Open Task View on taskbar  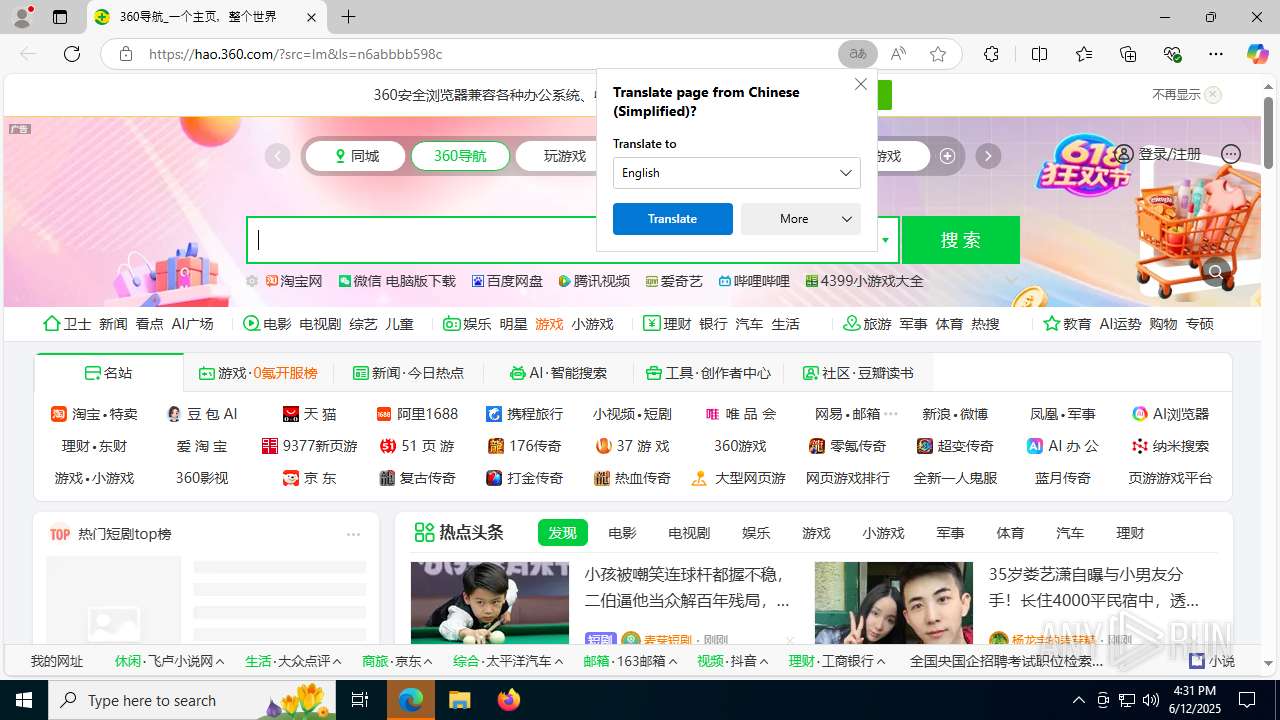click(x=360, y=700)
